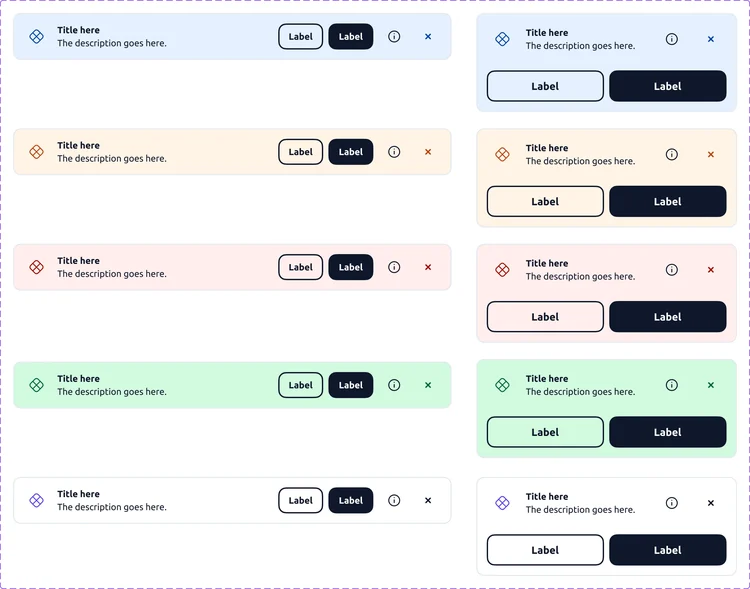Click the green diamond icon in the wide green banner
This screenshot has height=589, width=750.
[36, 385]
